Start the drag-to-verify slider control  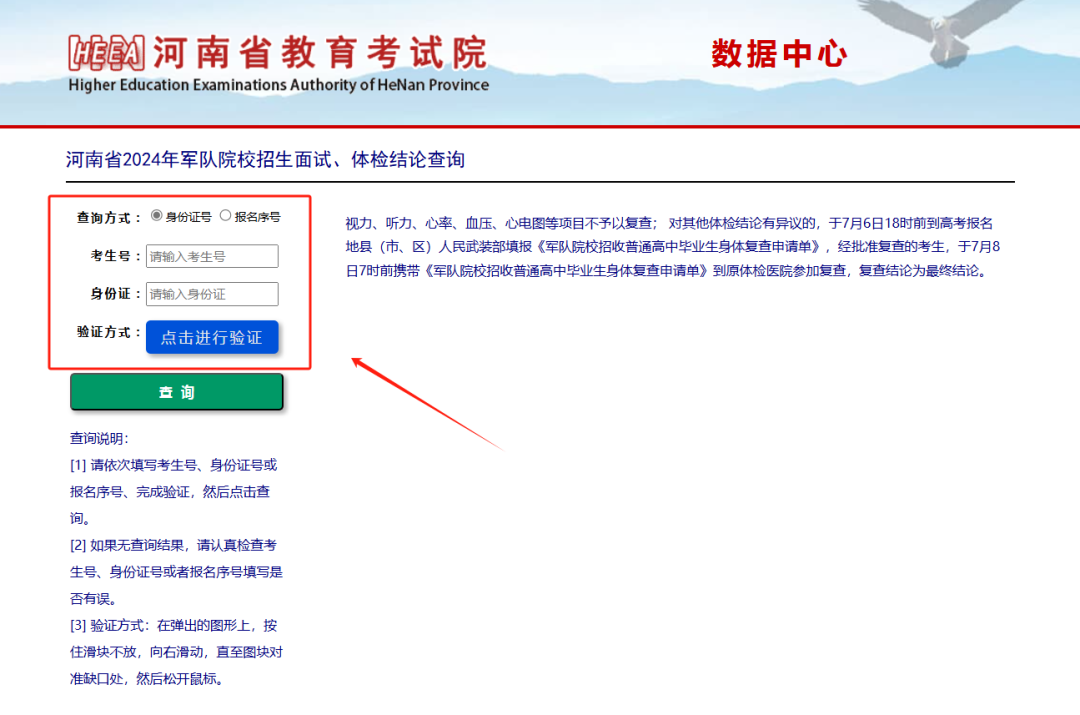212,337
